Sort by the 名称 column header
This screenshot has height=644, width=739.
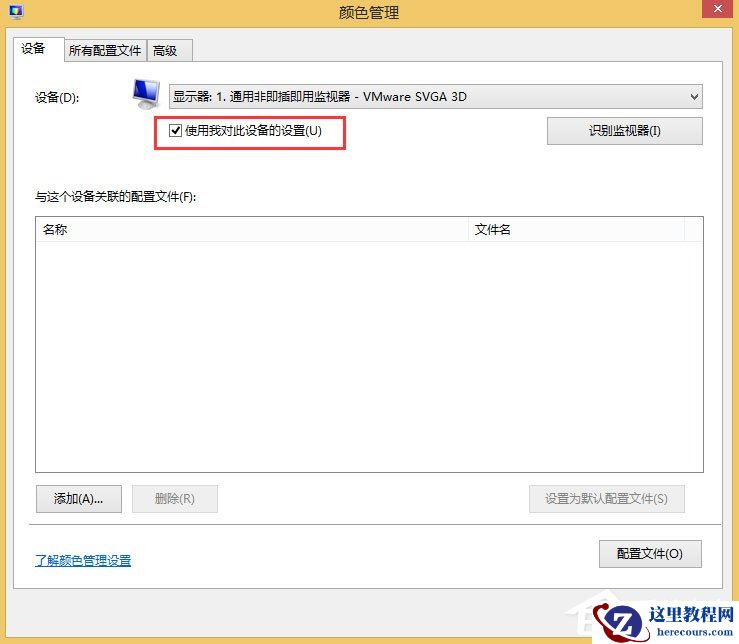point(252,230)
